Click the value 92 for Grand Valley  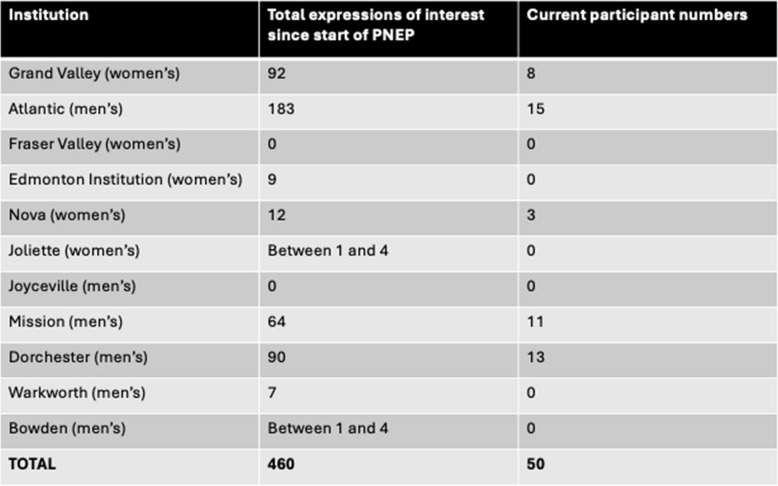point(277,73)
